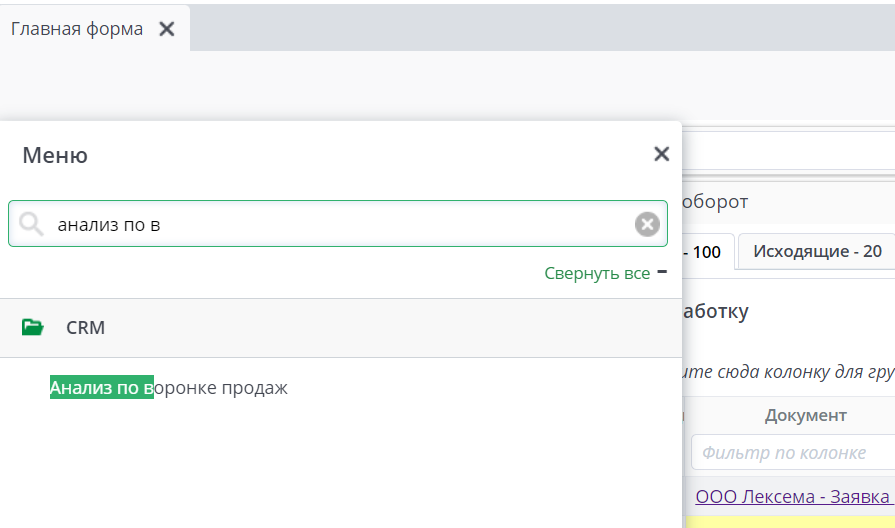Open the ООО Лексема - Заявка link
This screenshot has width=895, height=528.
pyautogui.click(x=794, y=497)
